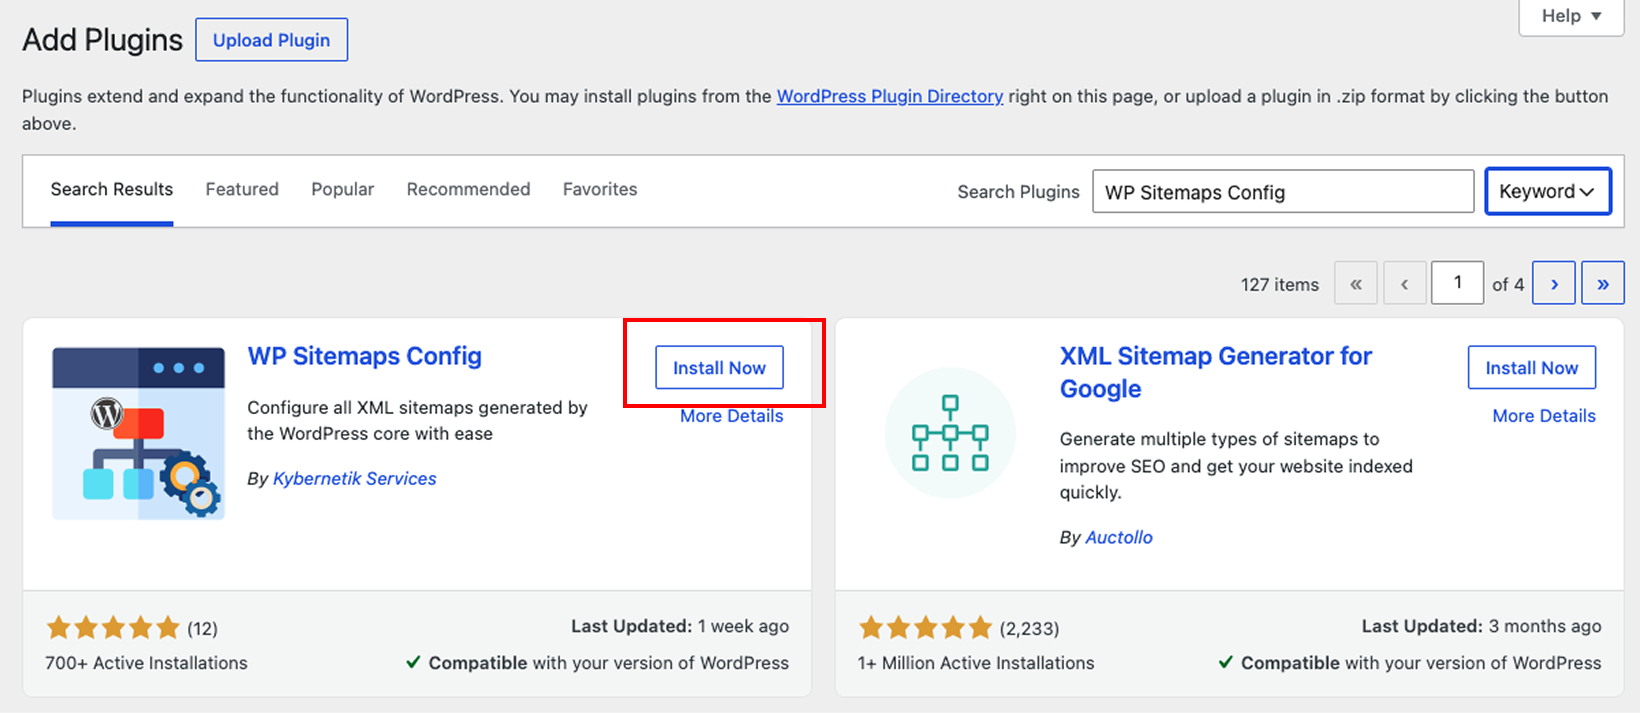The width and height of the screenshot is (1640, 713).
Task: Open More Details for XML Sitemap Generator
Action: [1544, 416]
